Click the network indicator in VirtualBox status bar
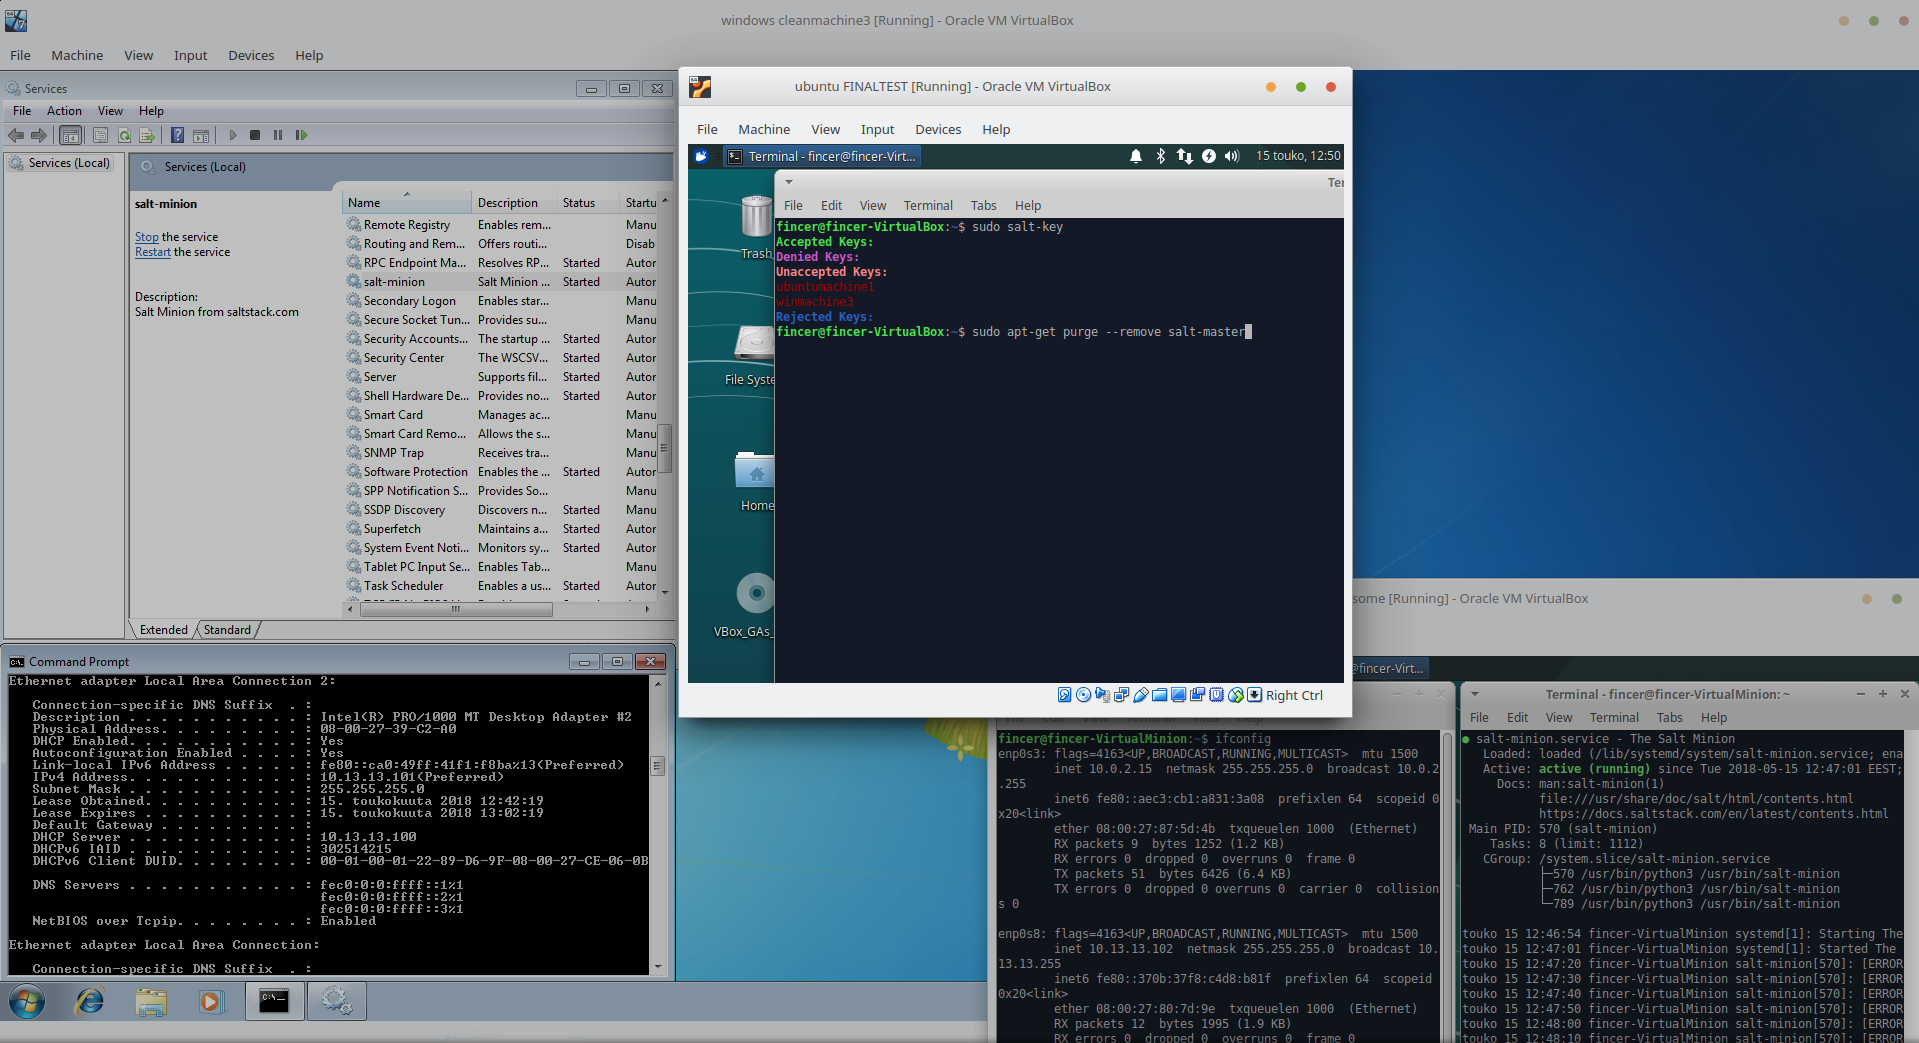Viewport: 1919px width, 1043px height. coord(1122,695)
